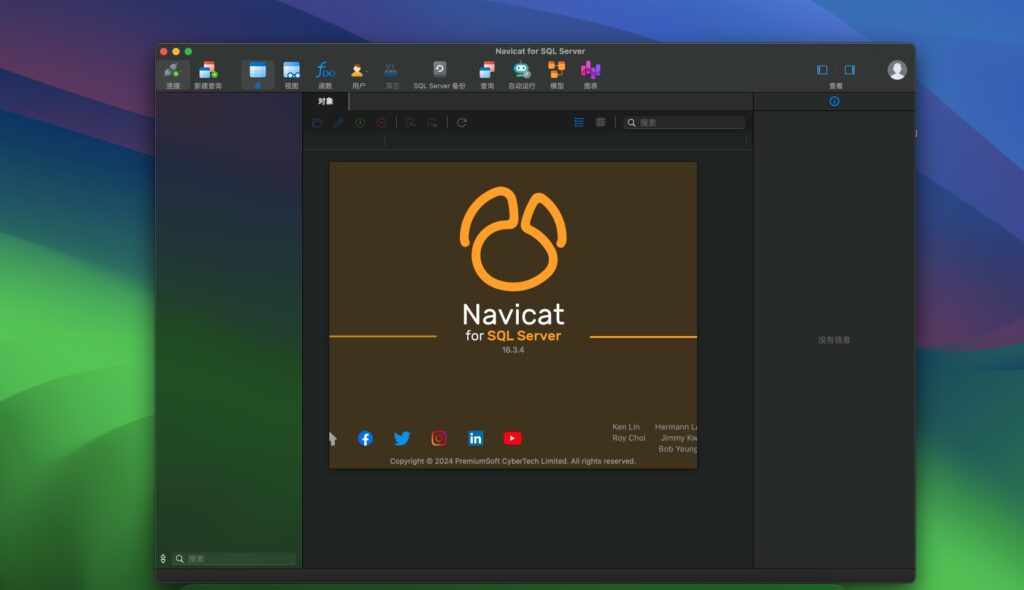Screen dimensions: 1024x590
Task: Open a 新建查询 (New Query)
Action: 207,70
